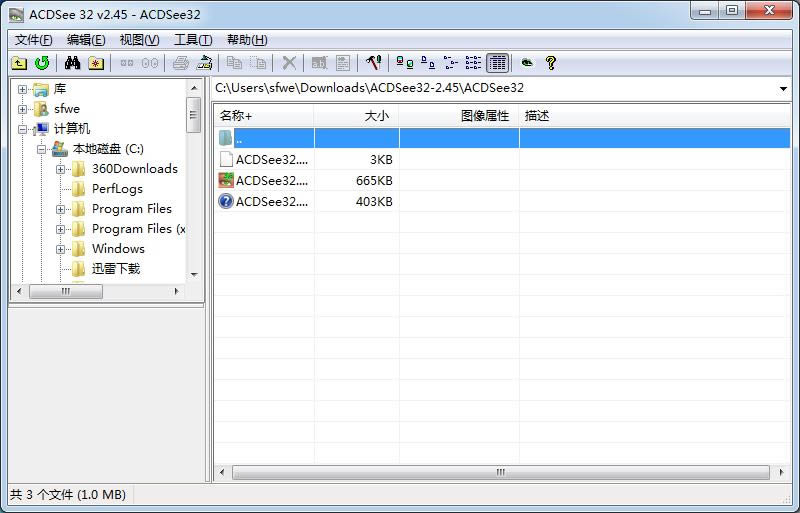Click the greyed second double-circle icon

(150, 63)
